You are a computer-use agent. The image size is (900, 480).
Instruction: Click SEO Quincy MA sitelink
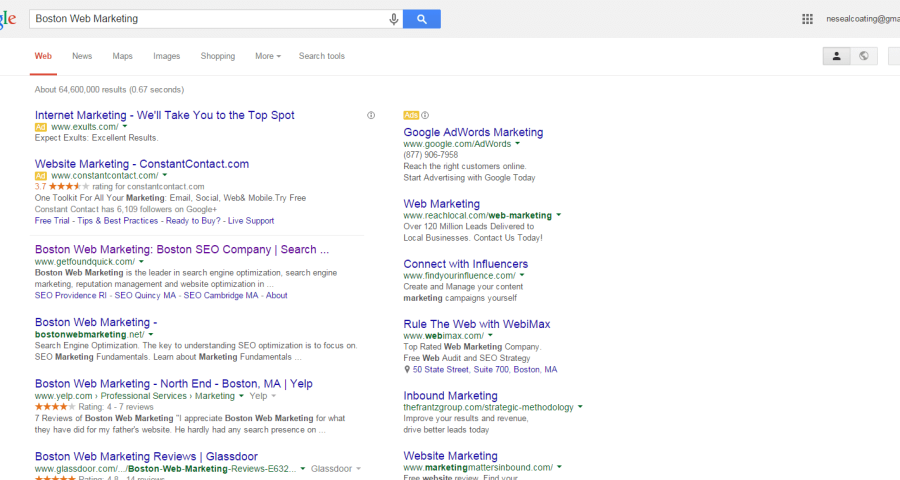(145, 296)
